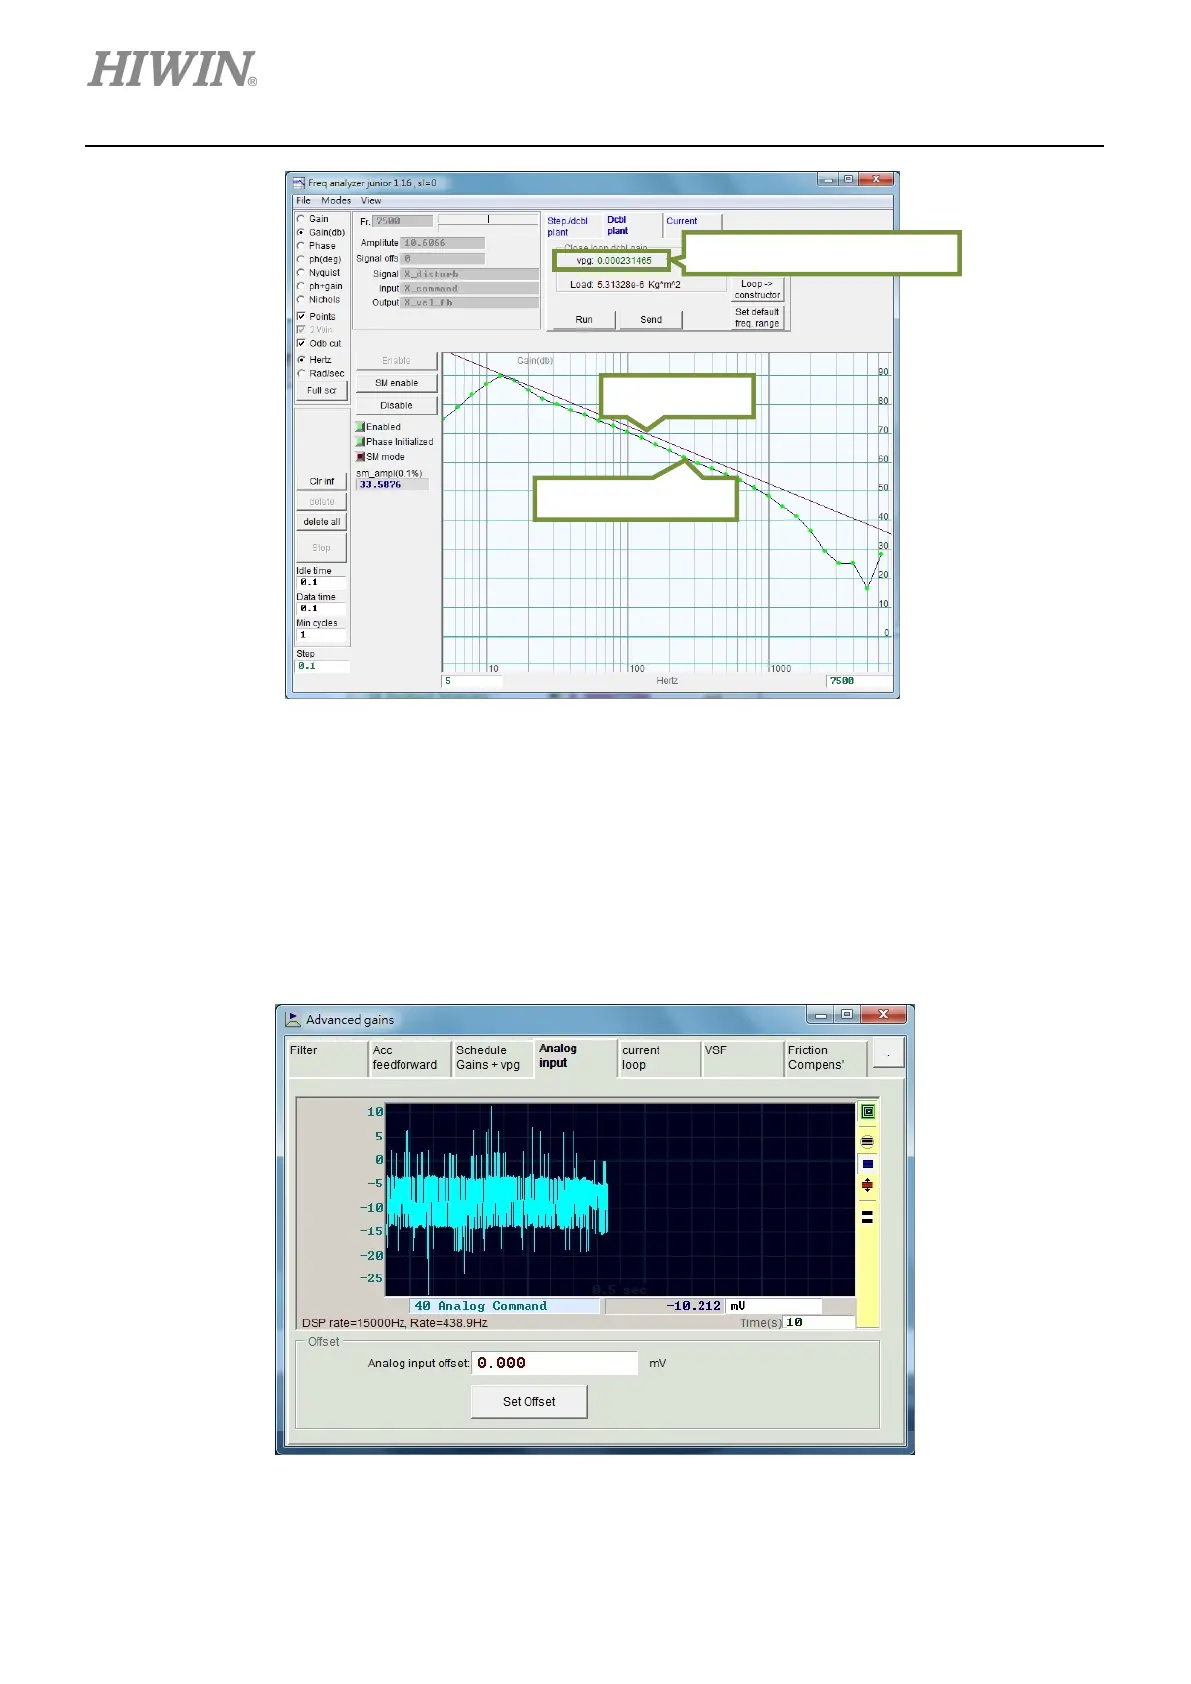Click the Freq analyzer window title icon
1191x1684 pixels.
tap(298, 183)
